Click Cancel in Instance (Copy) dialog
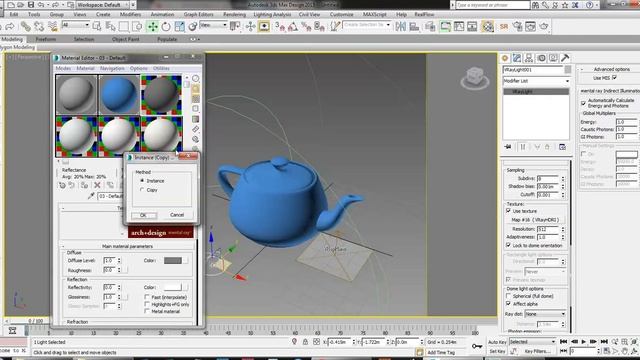Screen dimensions: 640x360 (177, 215)
